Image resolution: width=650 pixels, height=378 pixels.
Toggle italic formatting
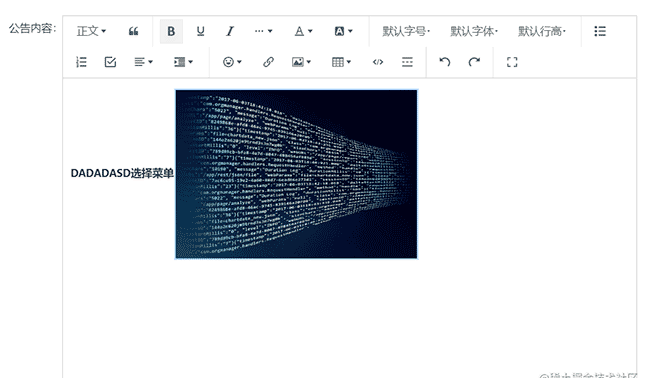coord(230,31)
